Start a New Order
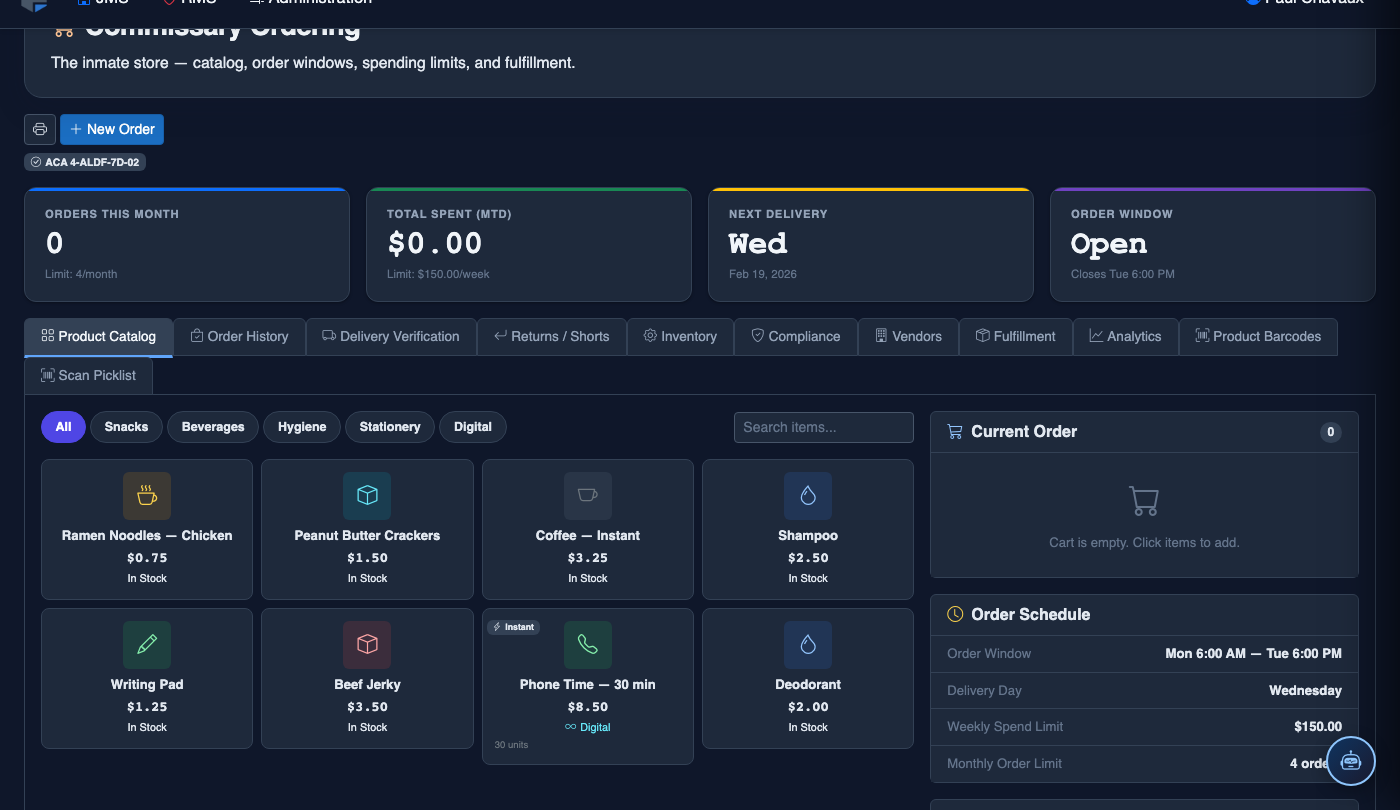This screenshot has height=810, width=1400. coord(112,129)
